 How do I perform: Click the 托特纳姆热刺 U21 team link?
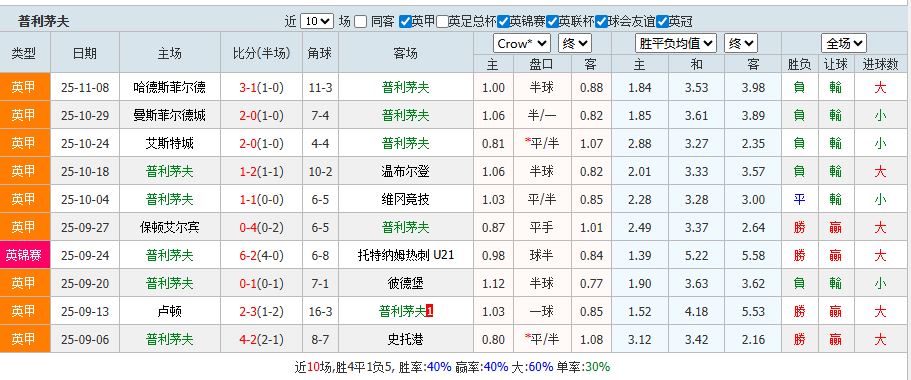(x=406, y=255)
